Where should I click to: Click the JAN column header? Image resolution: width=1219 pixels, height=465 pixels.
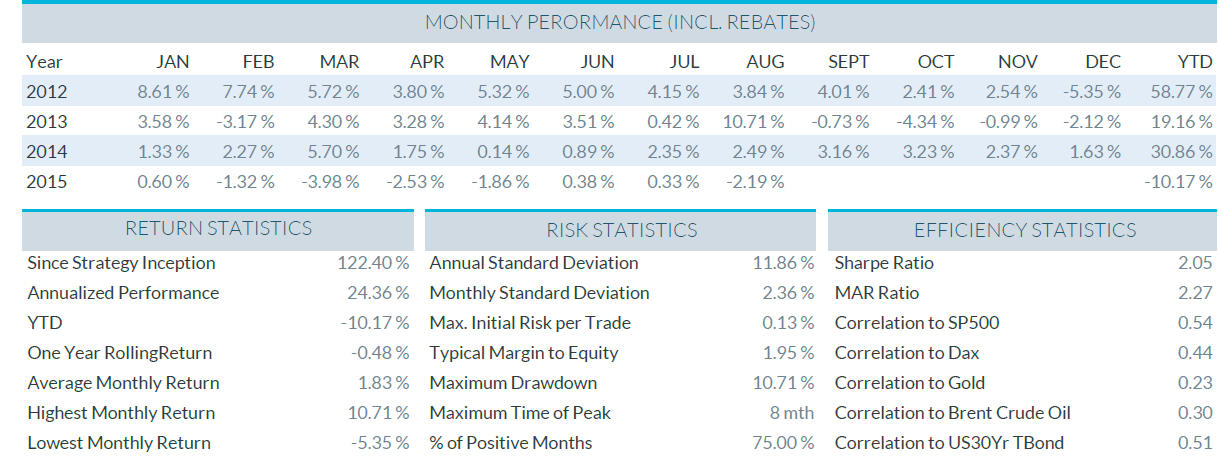tap(172, 62)
